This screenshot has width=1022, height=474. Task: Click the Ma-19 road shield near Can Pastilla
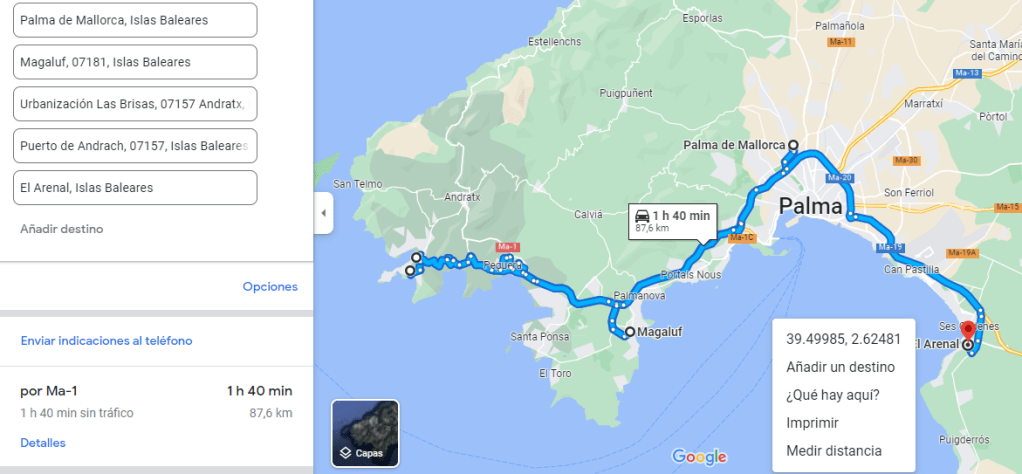890,247
